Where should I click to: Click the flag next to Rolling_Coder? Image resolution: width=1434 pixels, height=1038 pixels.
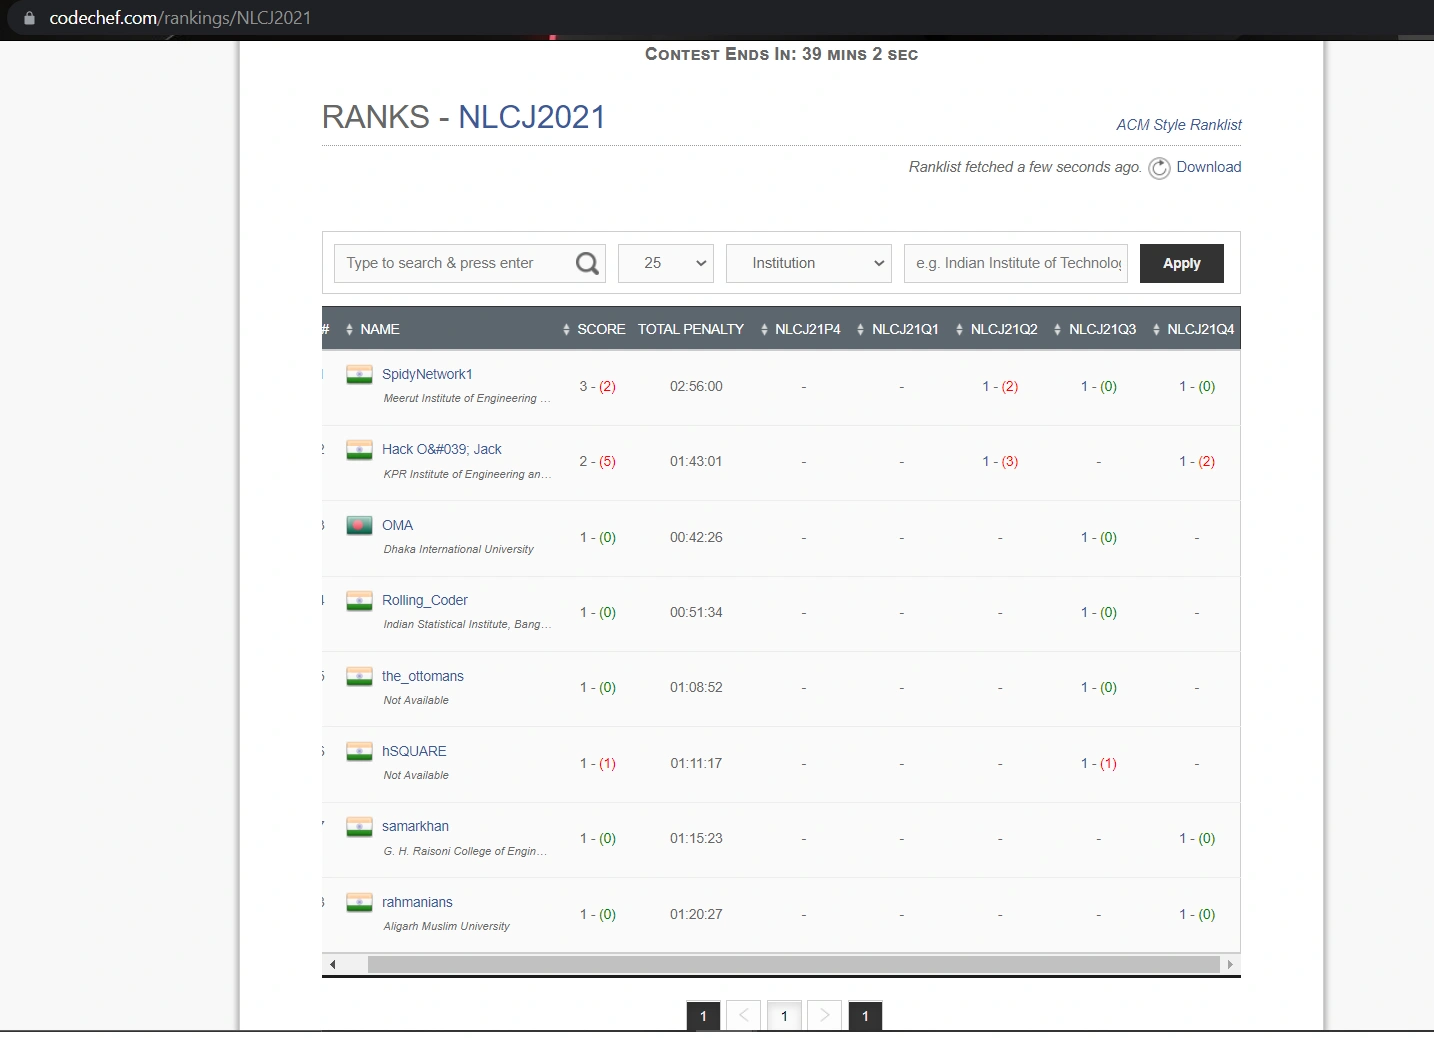pos(359,601)
